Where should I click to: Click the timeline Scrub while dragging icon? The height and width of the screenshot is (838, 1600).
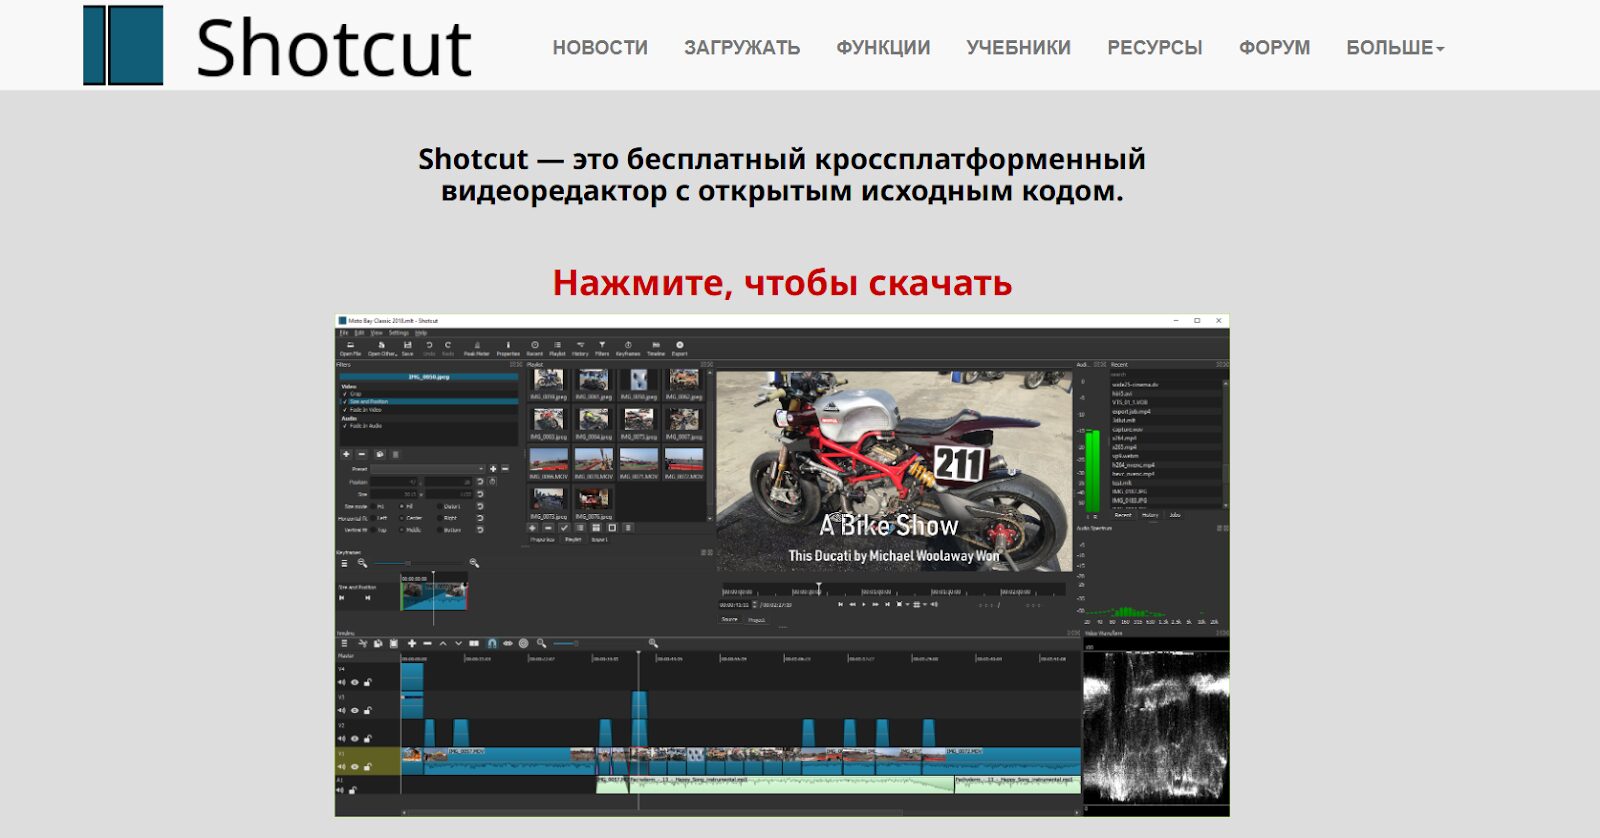point(508,643)
